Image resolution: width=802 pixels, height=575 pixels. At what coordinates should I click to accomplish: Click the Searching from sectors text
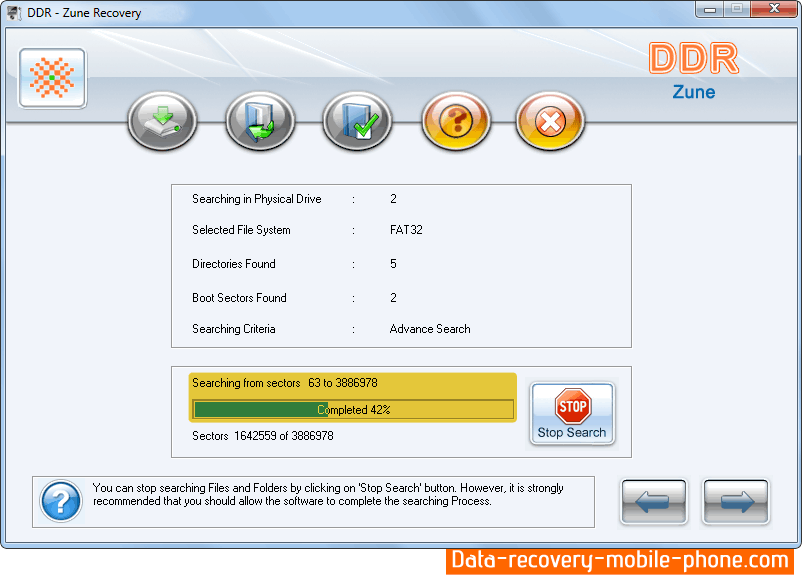click(x=284, y=383)
